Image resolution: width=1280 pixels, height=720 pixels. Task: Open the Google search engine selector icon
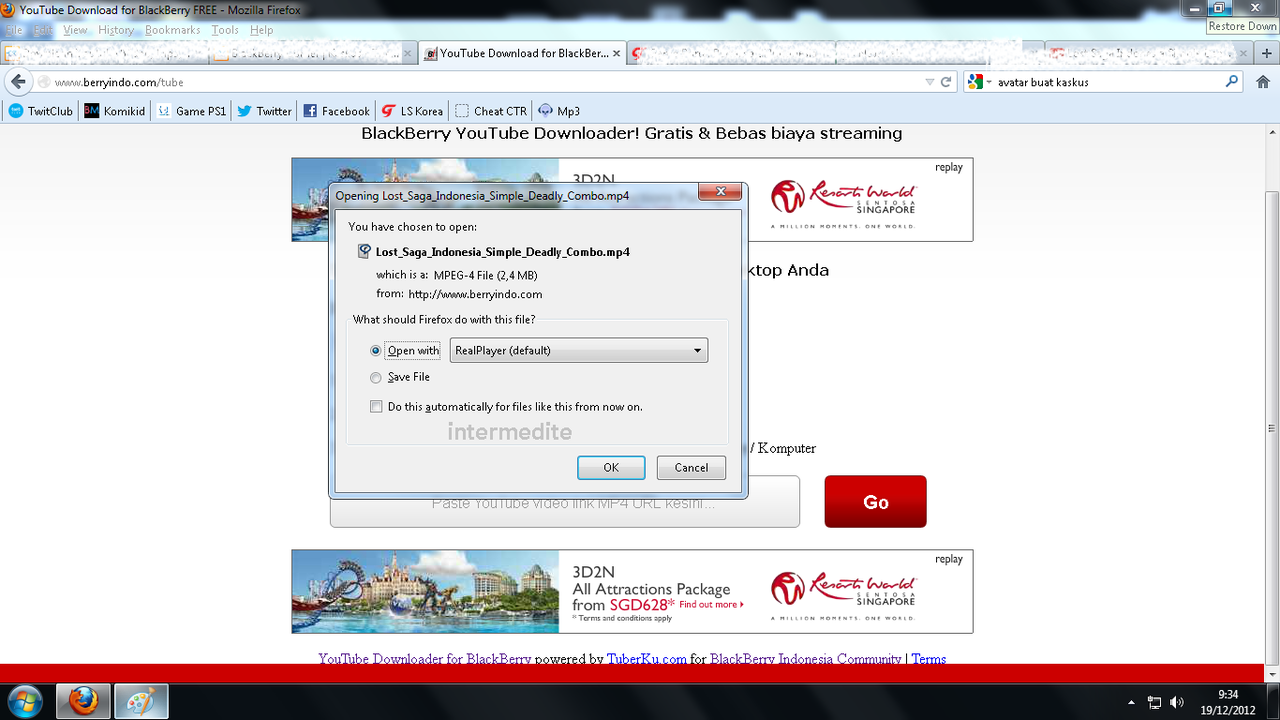pyautogui.click(x=978, y=82)
